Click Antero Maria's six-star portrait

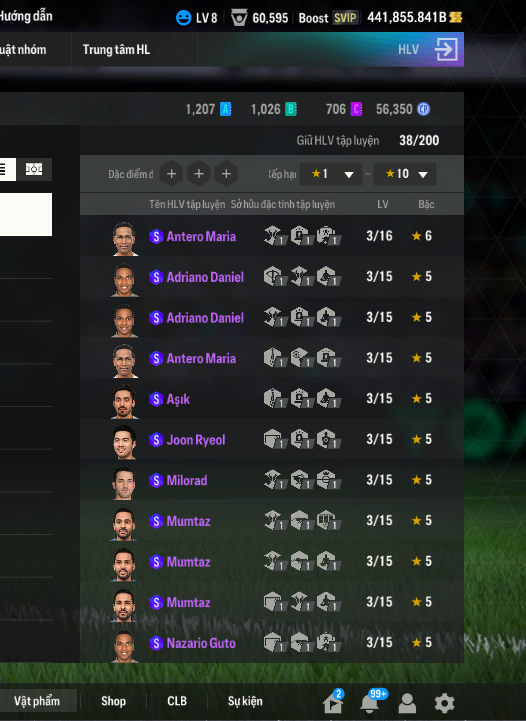coord(125,239)
